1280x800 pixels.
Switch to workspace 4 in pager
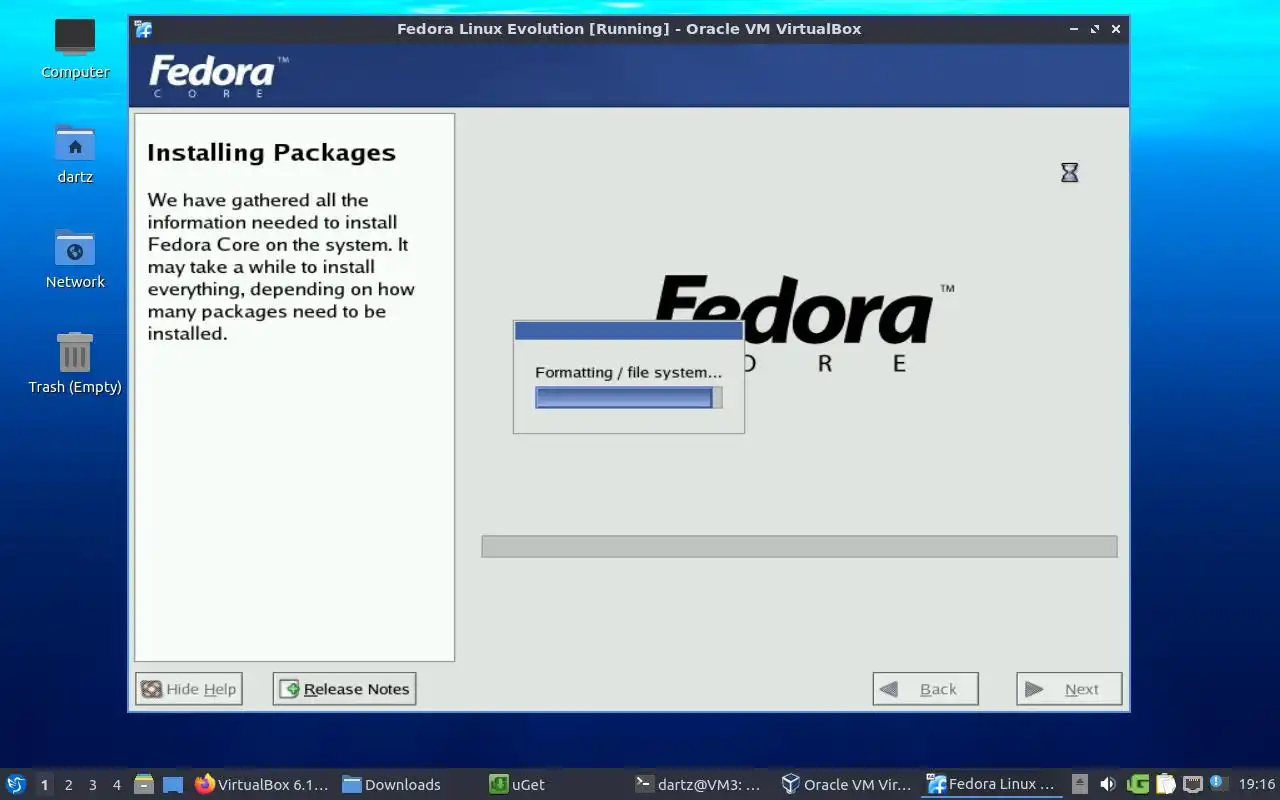(x=116, y=784)
